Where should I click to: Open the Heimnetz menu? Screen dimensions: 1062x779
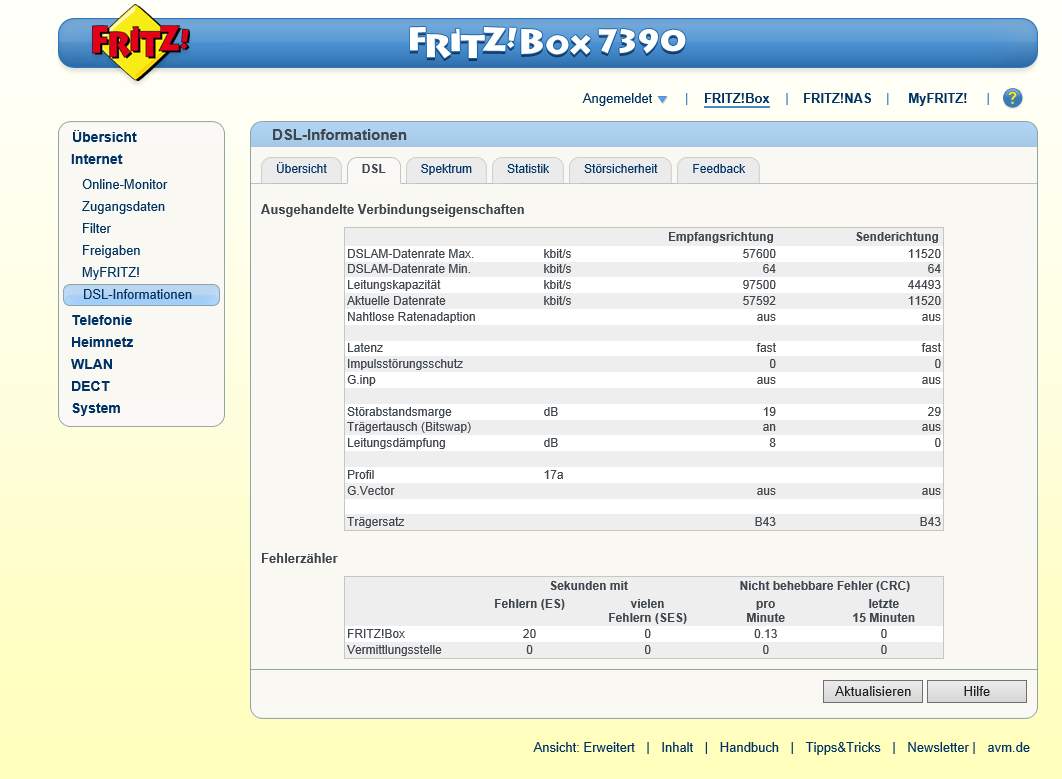coord(102,342)
